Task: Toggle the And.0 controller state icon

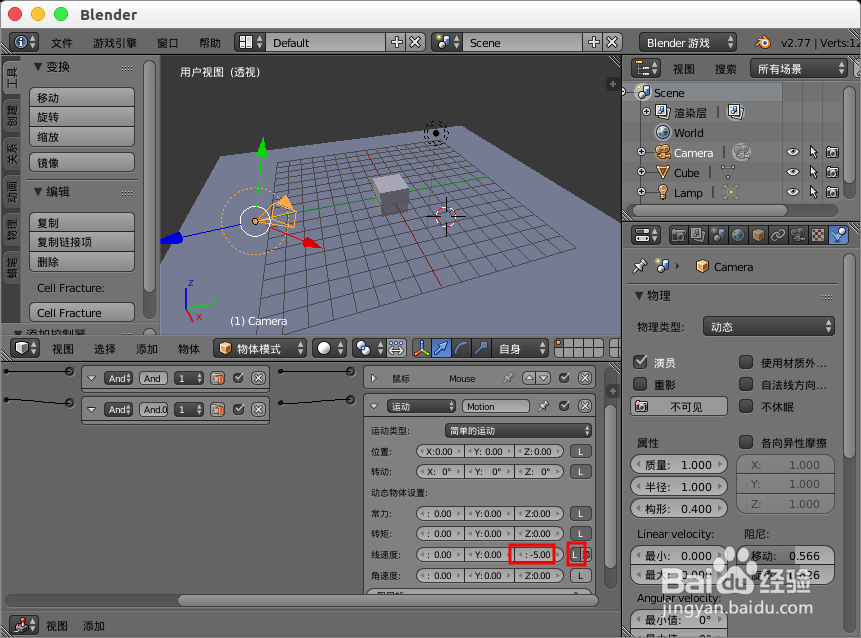Action: (x=217, y=410)
